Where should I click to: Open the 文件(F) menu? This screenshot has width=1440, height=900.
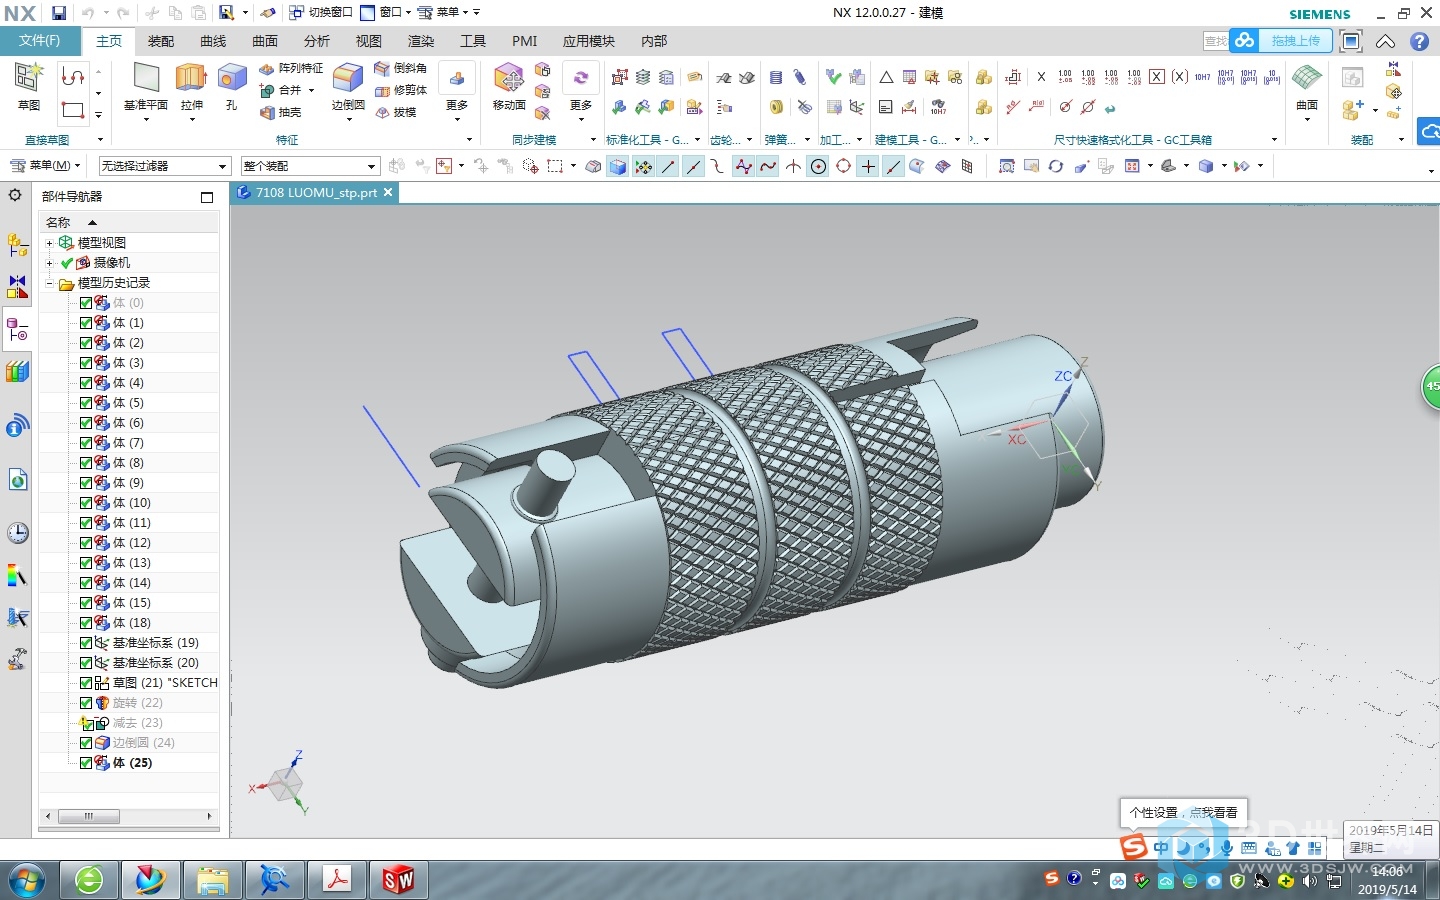tap(39, 41)
